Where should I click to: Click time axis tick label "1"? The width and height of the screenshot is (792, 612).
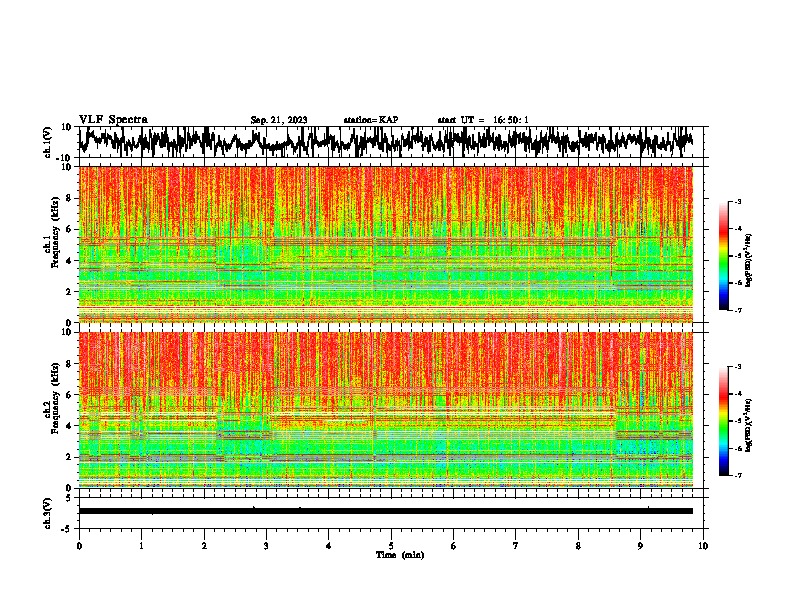point(141,545)
